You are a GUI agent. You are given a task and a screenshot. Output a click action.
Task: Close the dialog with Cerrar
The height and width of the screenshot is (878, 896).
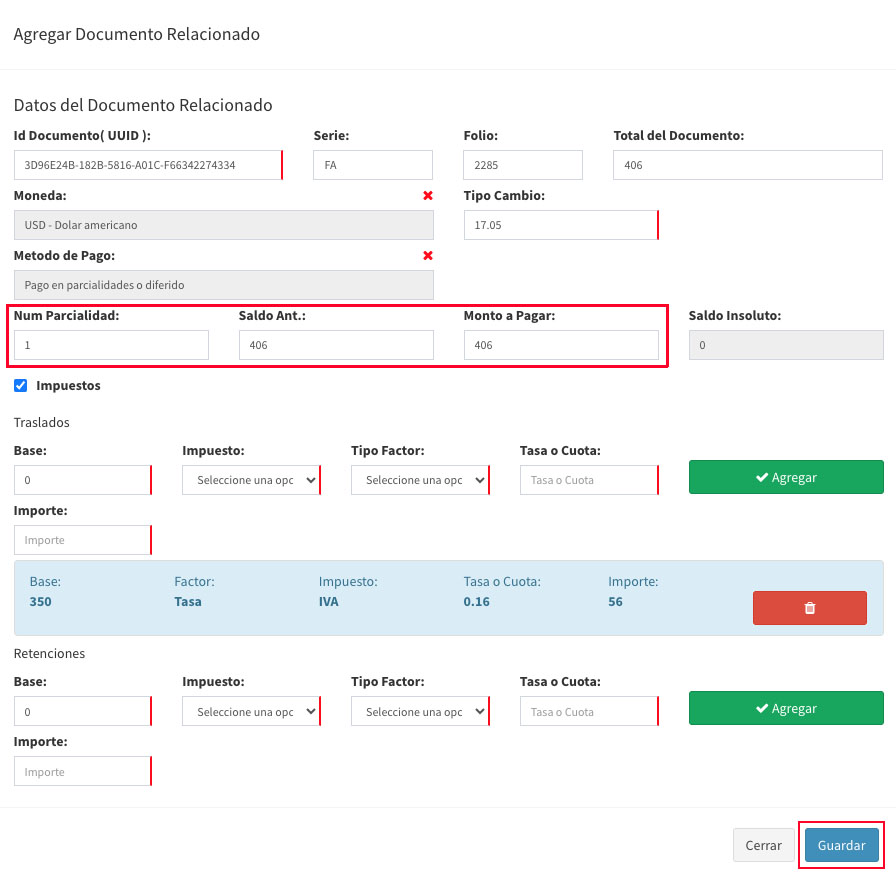(763, 845)
